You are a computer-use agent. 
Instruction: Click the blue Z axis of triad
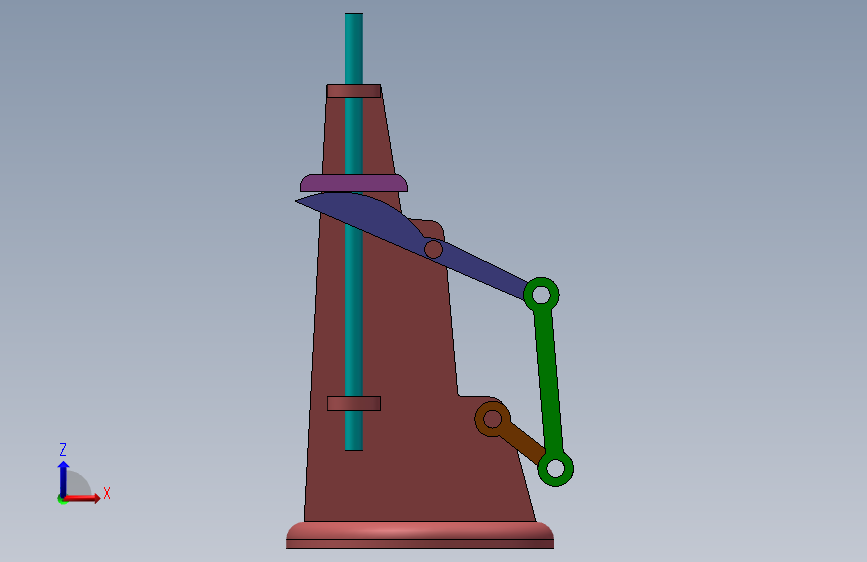tap(64, 478)
